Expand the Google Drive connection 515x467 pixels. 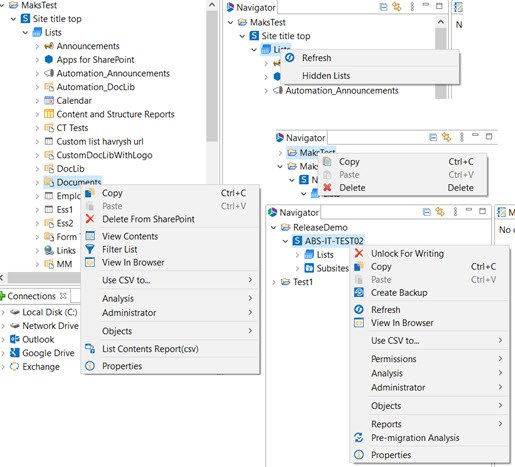(x=3, y=353)
